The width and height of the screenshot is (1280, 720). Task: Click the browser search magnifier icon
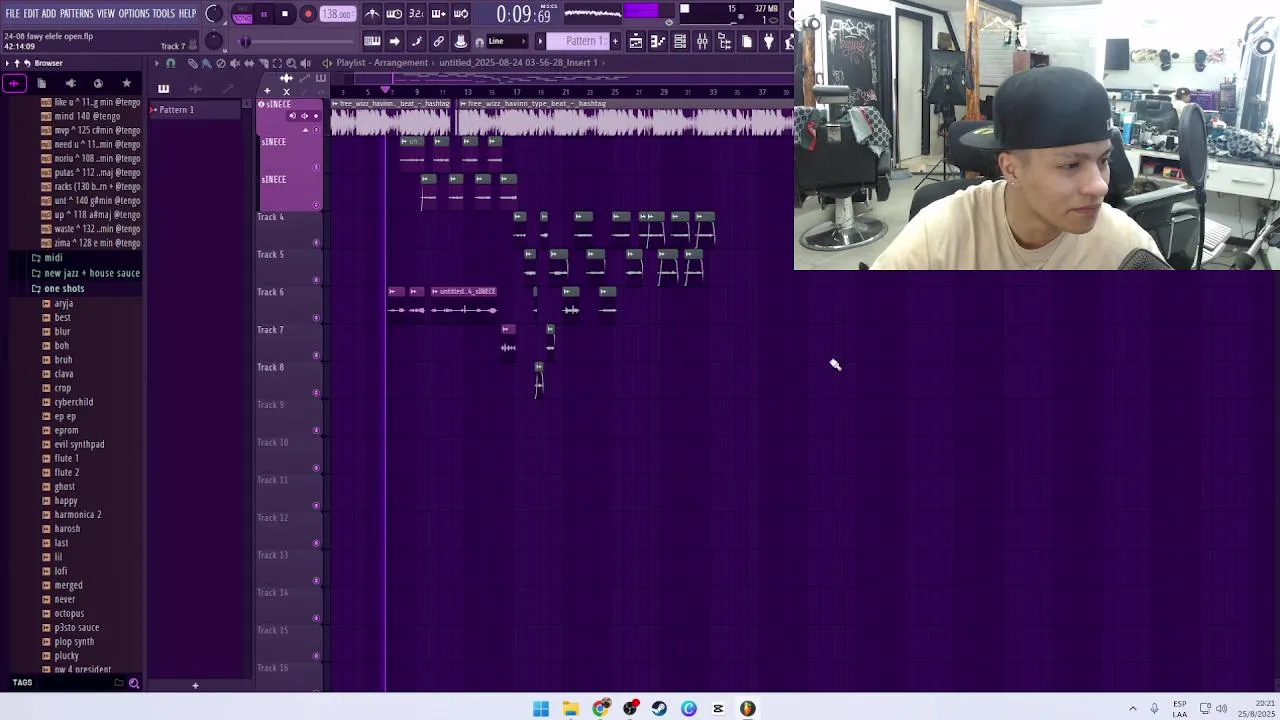(x=134, y=683)
